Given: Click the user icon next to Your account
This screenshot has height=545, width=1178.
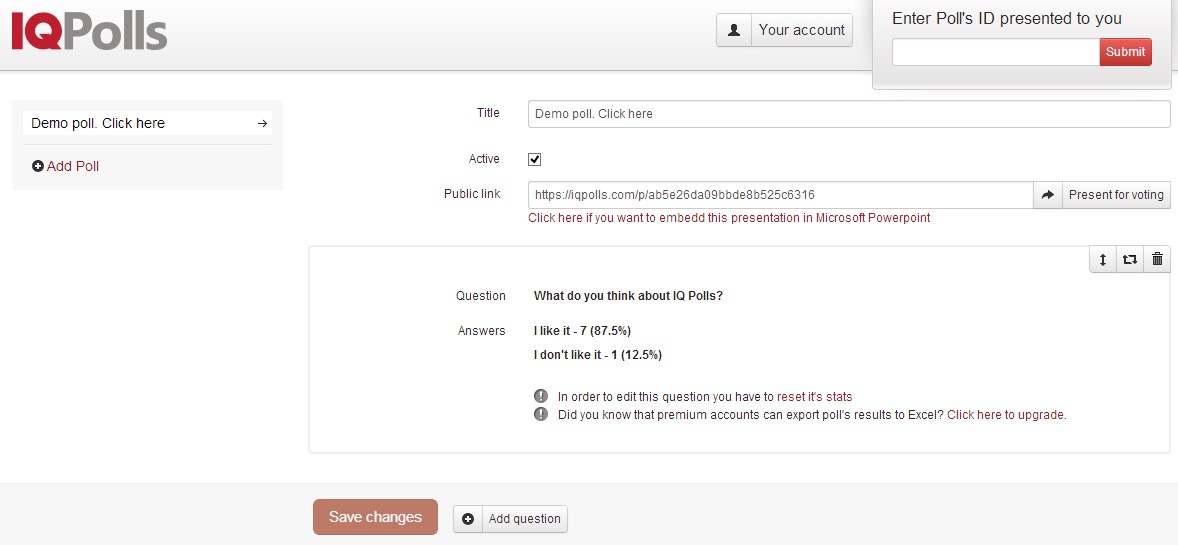Looking at the screenshot, I should tap(734, 30).
